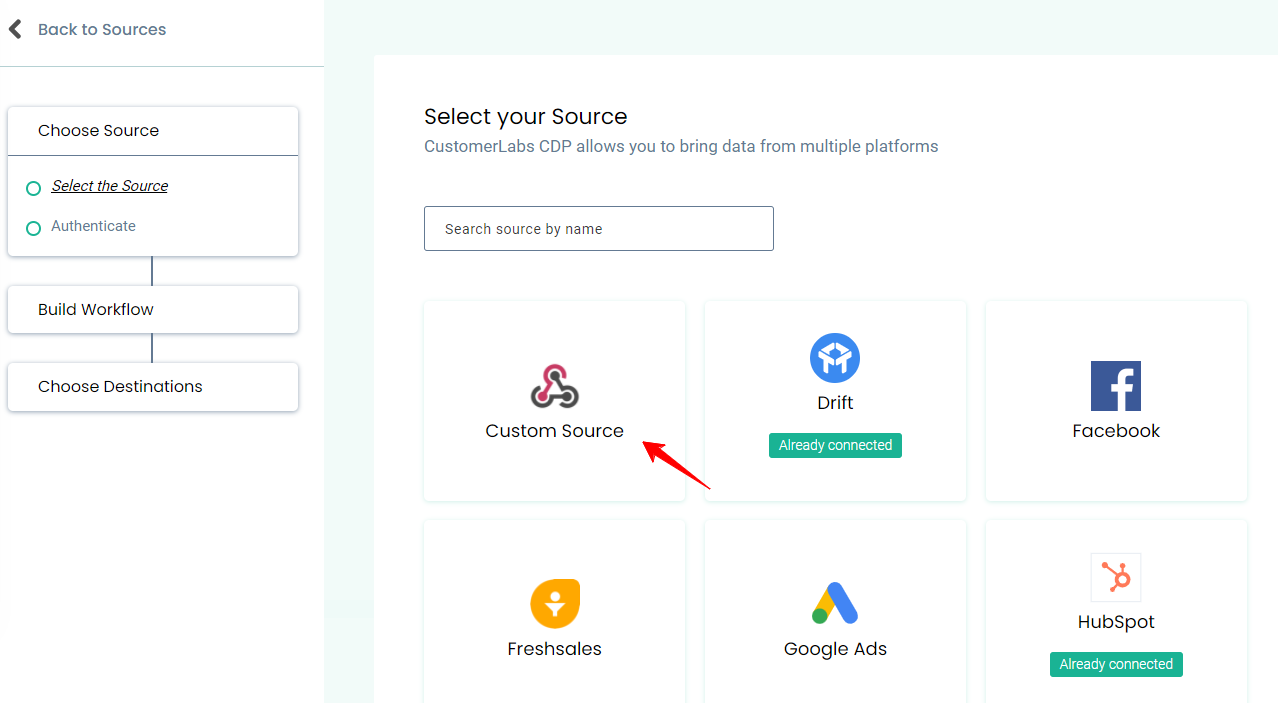Click the Authenticate step radio circle
Screen dimensions: 1278x703
click(x=33, y=228)
